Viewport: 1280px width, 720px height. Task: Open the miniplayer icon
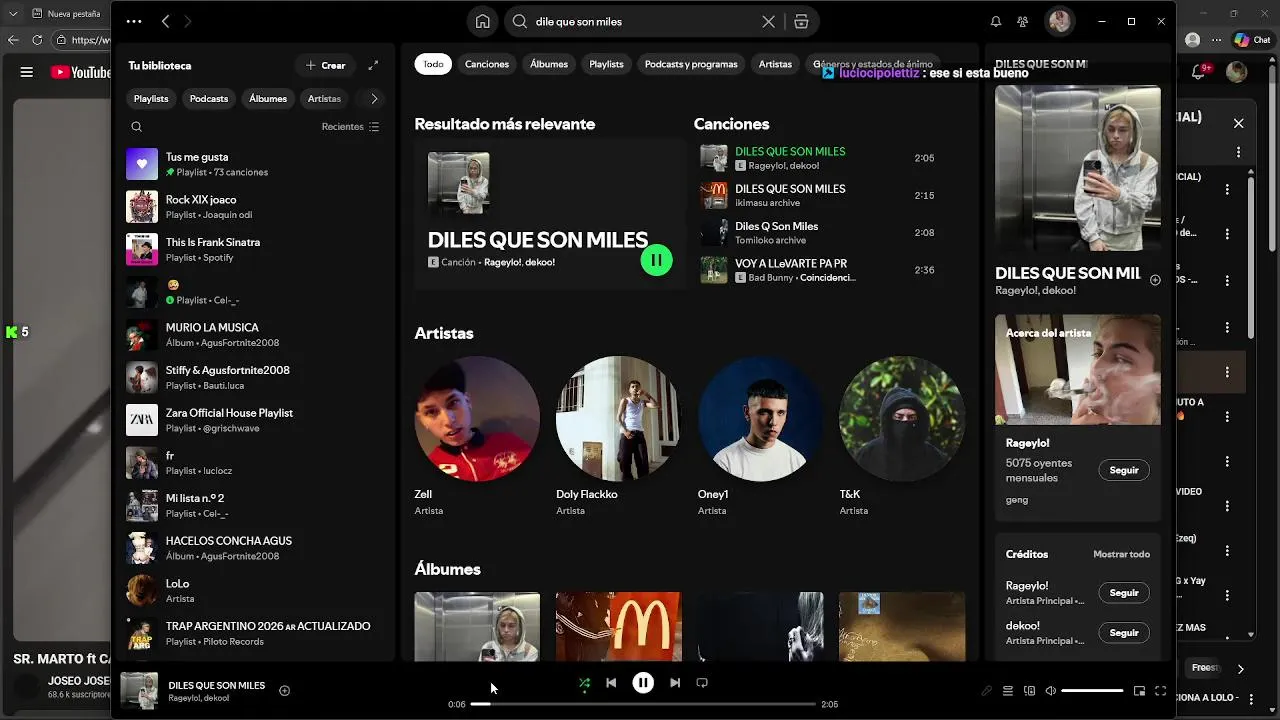(x=1139, y=691)
